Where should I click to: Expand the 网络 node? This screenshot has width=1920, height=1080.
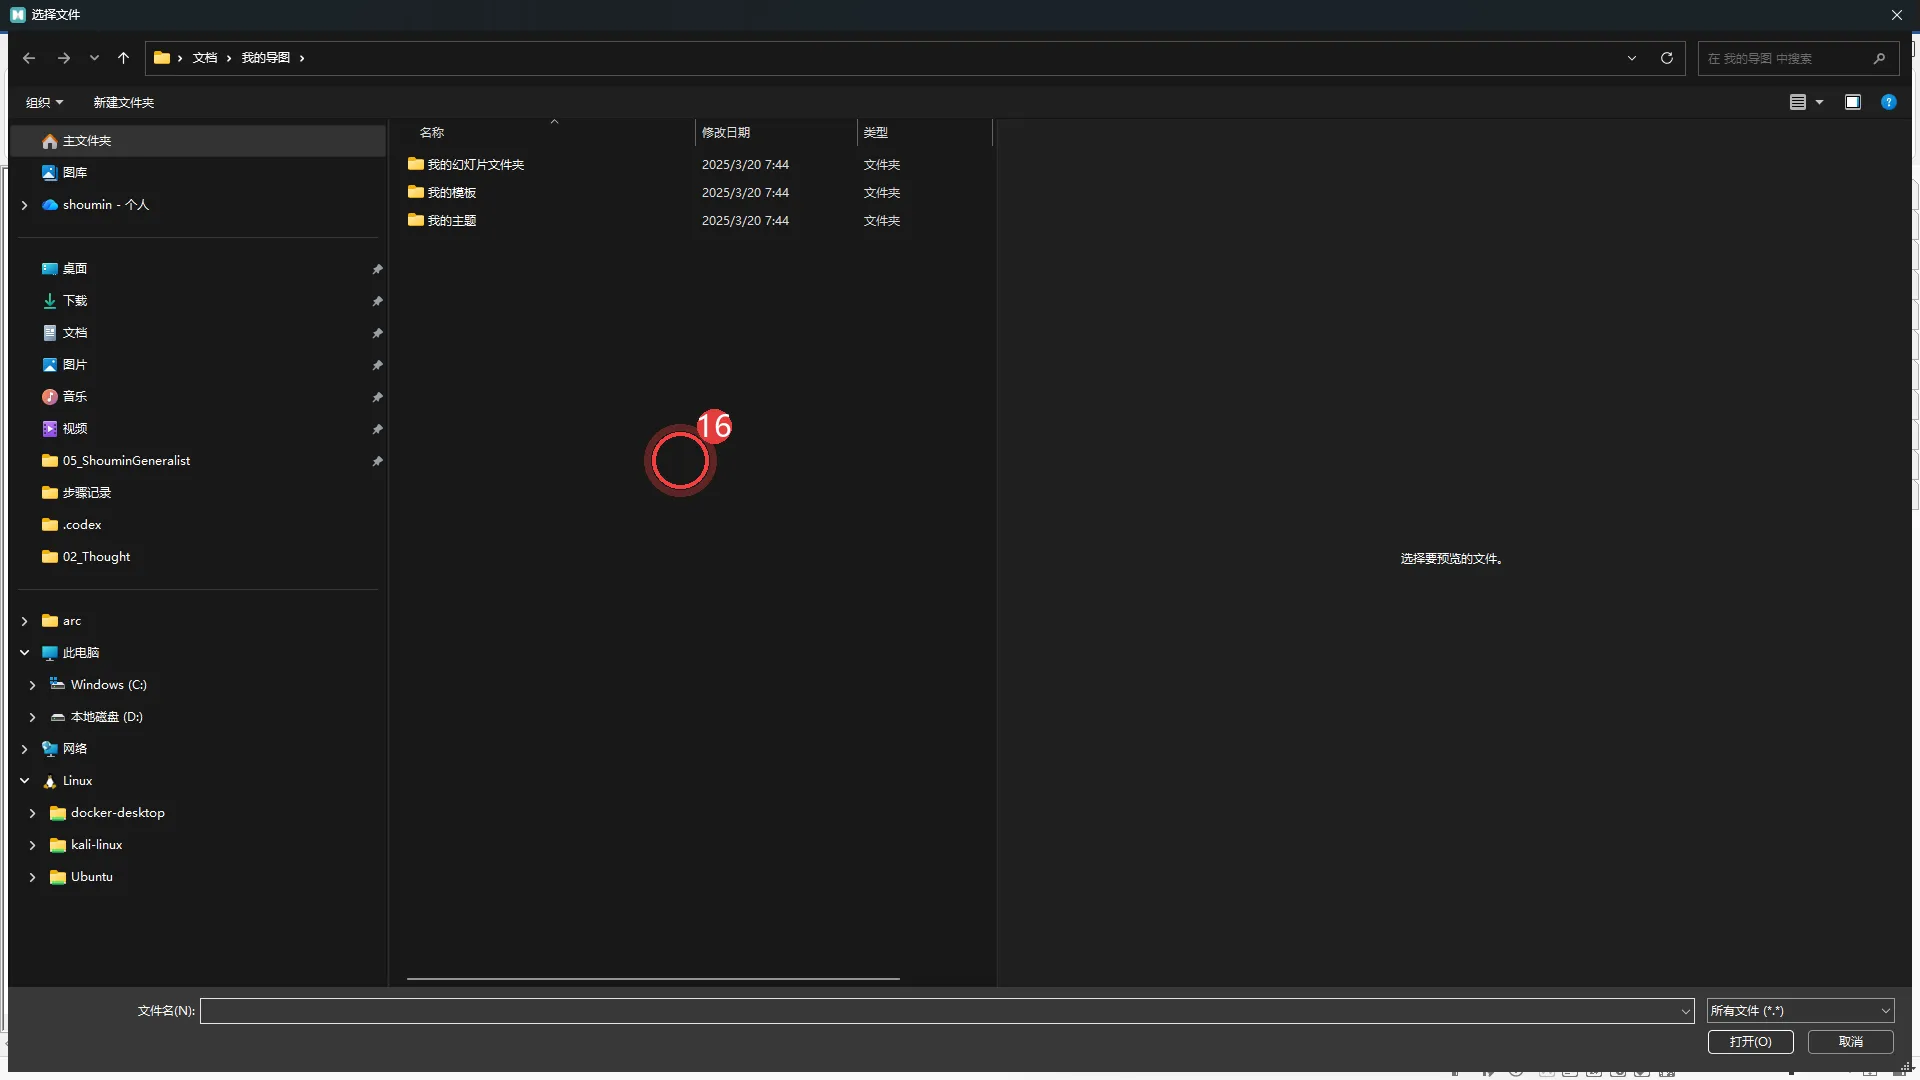click(x=25, y=749)
